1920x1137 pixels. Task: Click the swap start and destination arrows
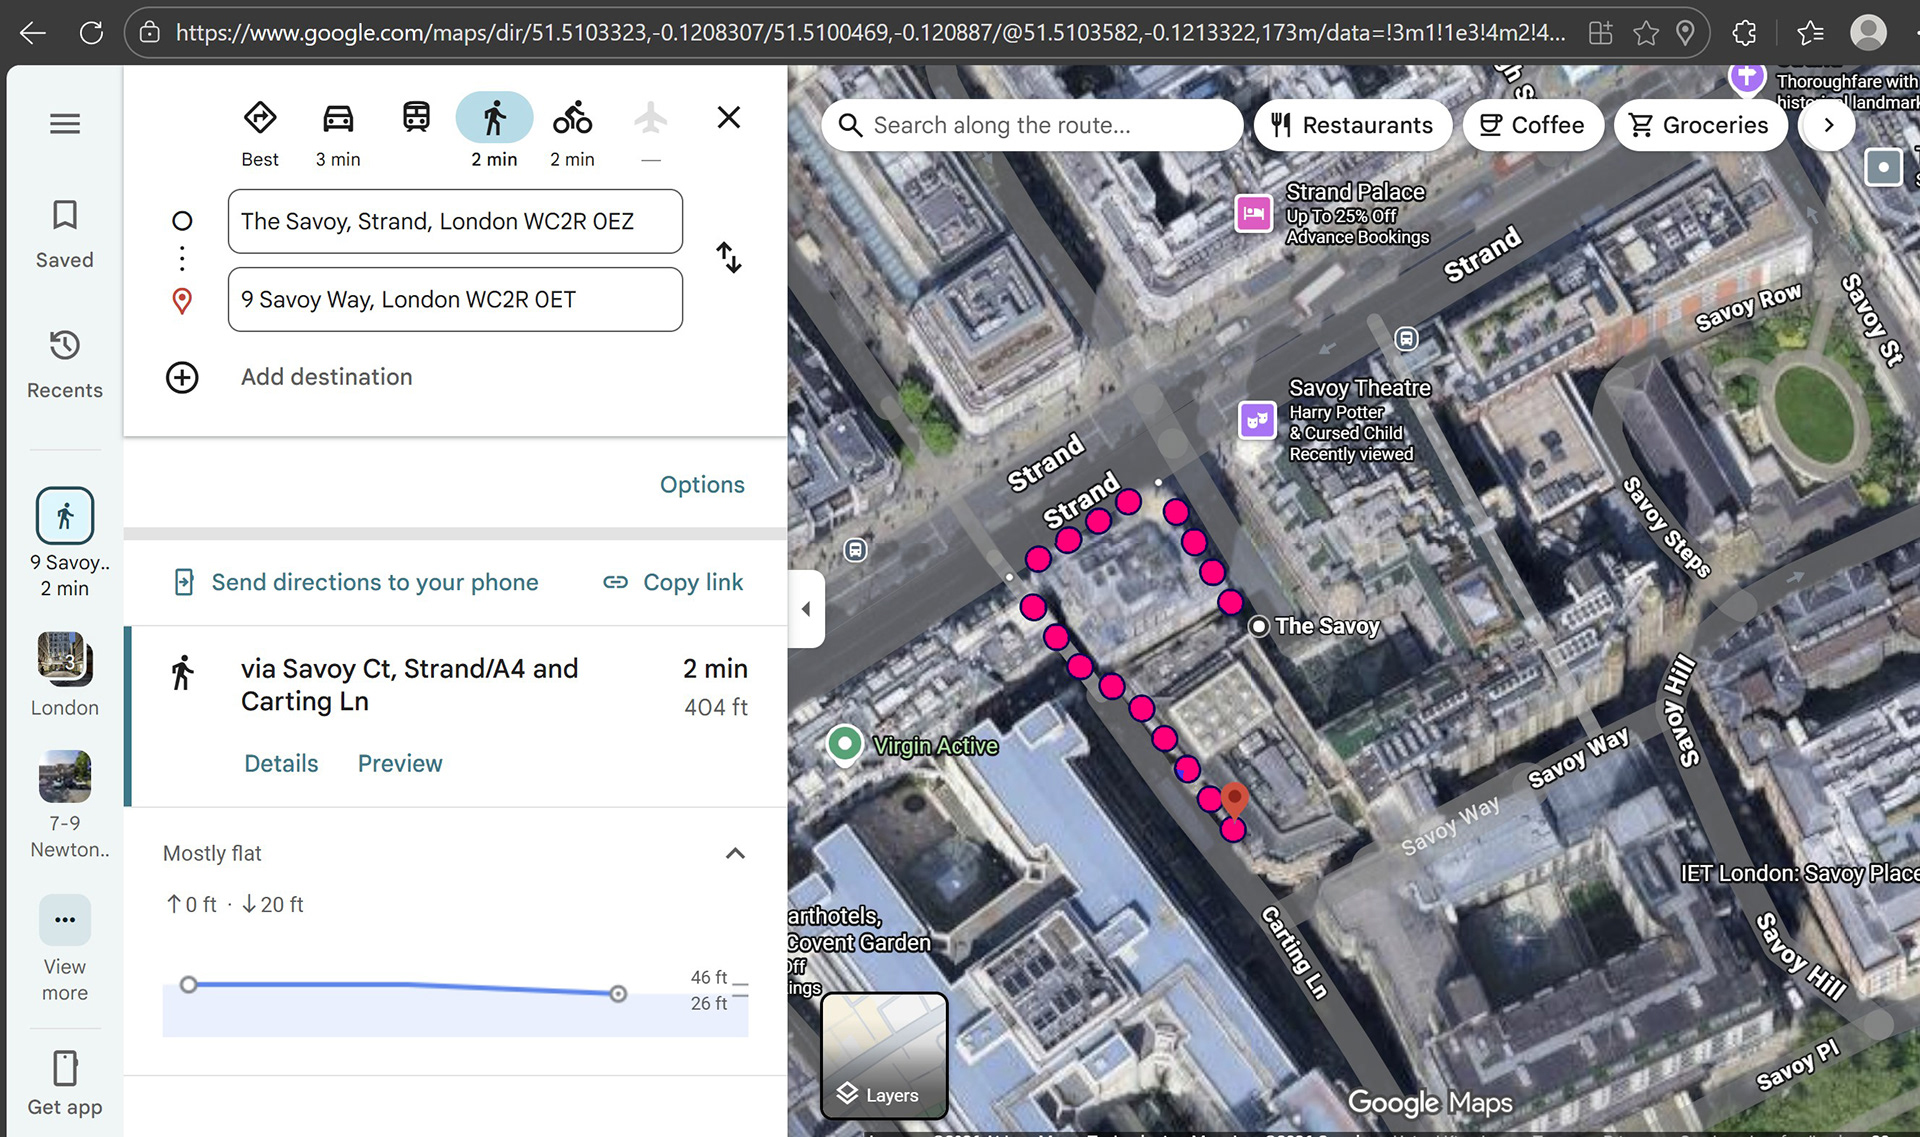729,258
